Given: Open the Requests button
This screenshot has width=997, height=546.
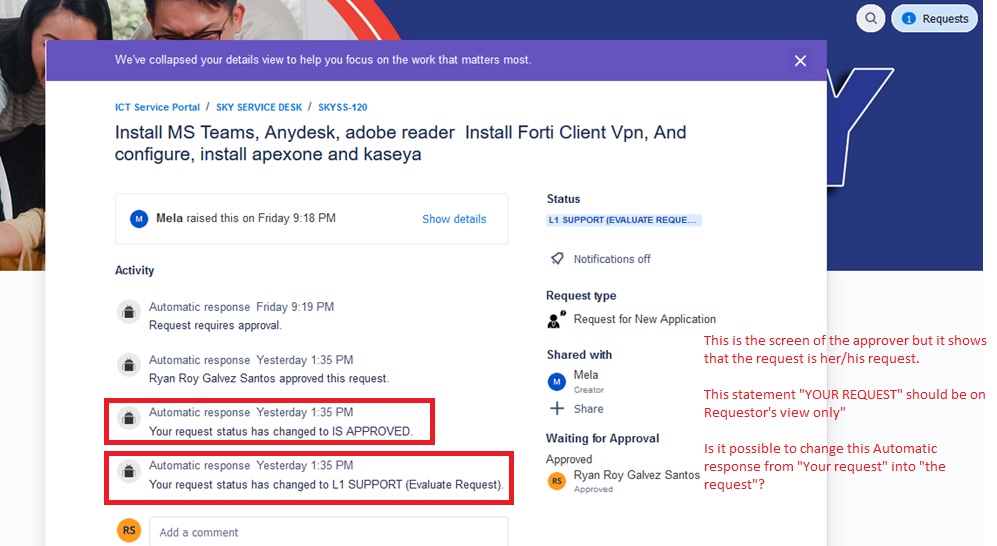Looking at the screenshot, I should pos(934,18).
